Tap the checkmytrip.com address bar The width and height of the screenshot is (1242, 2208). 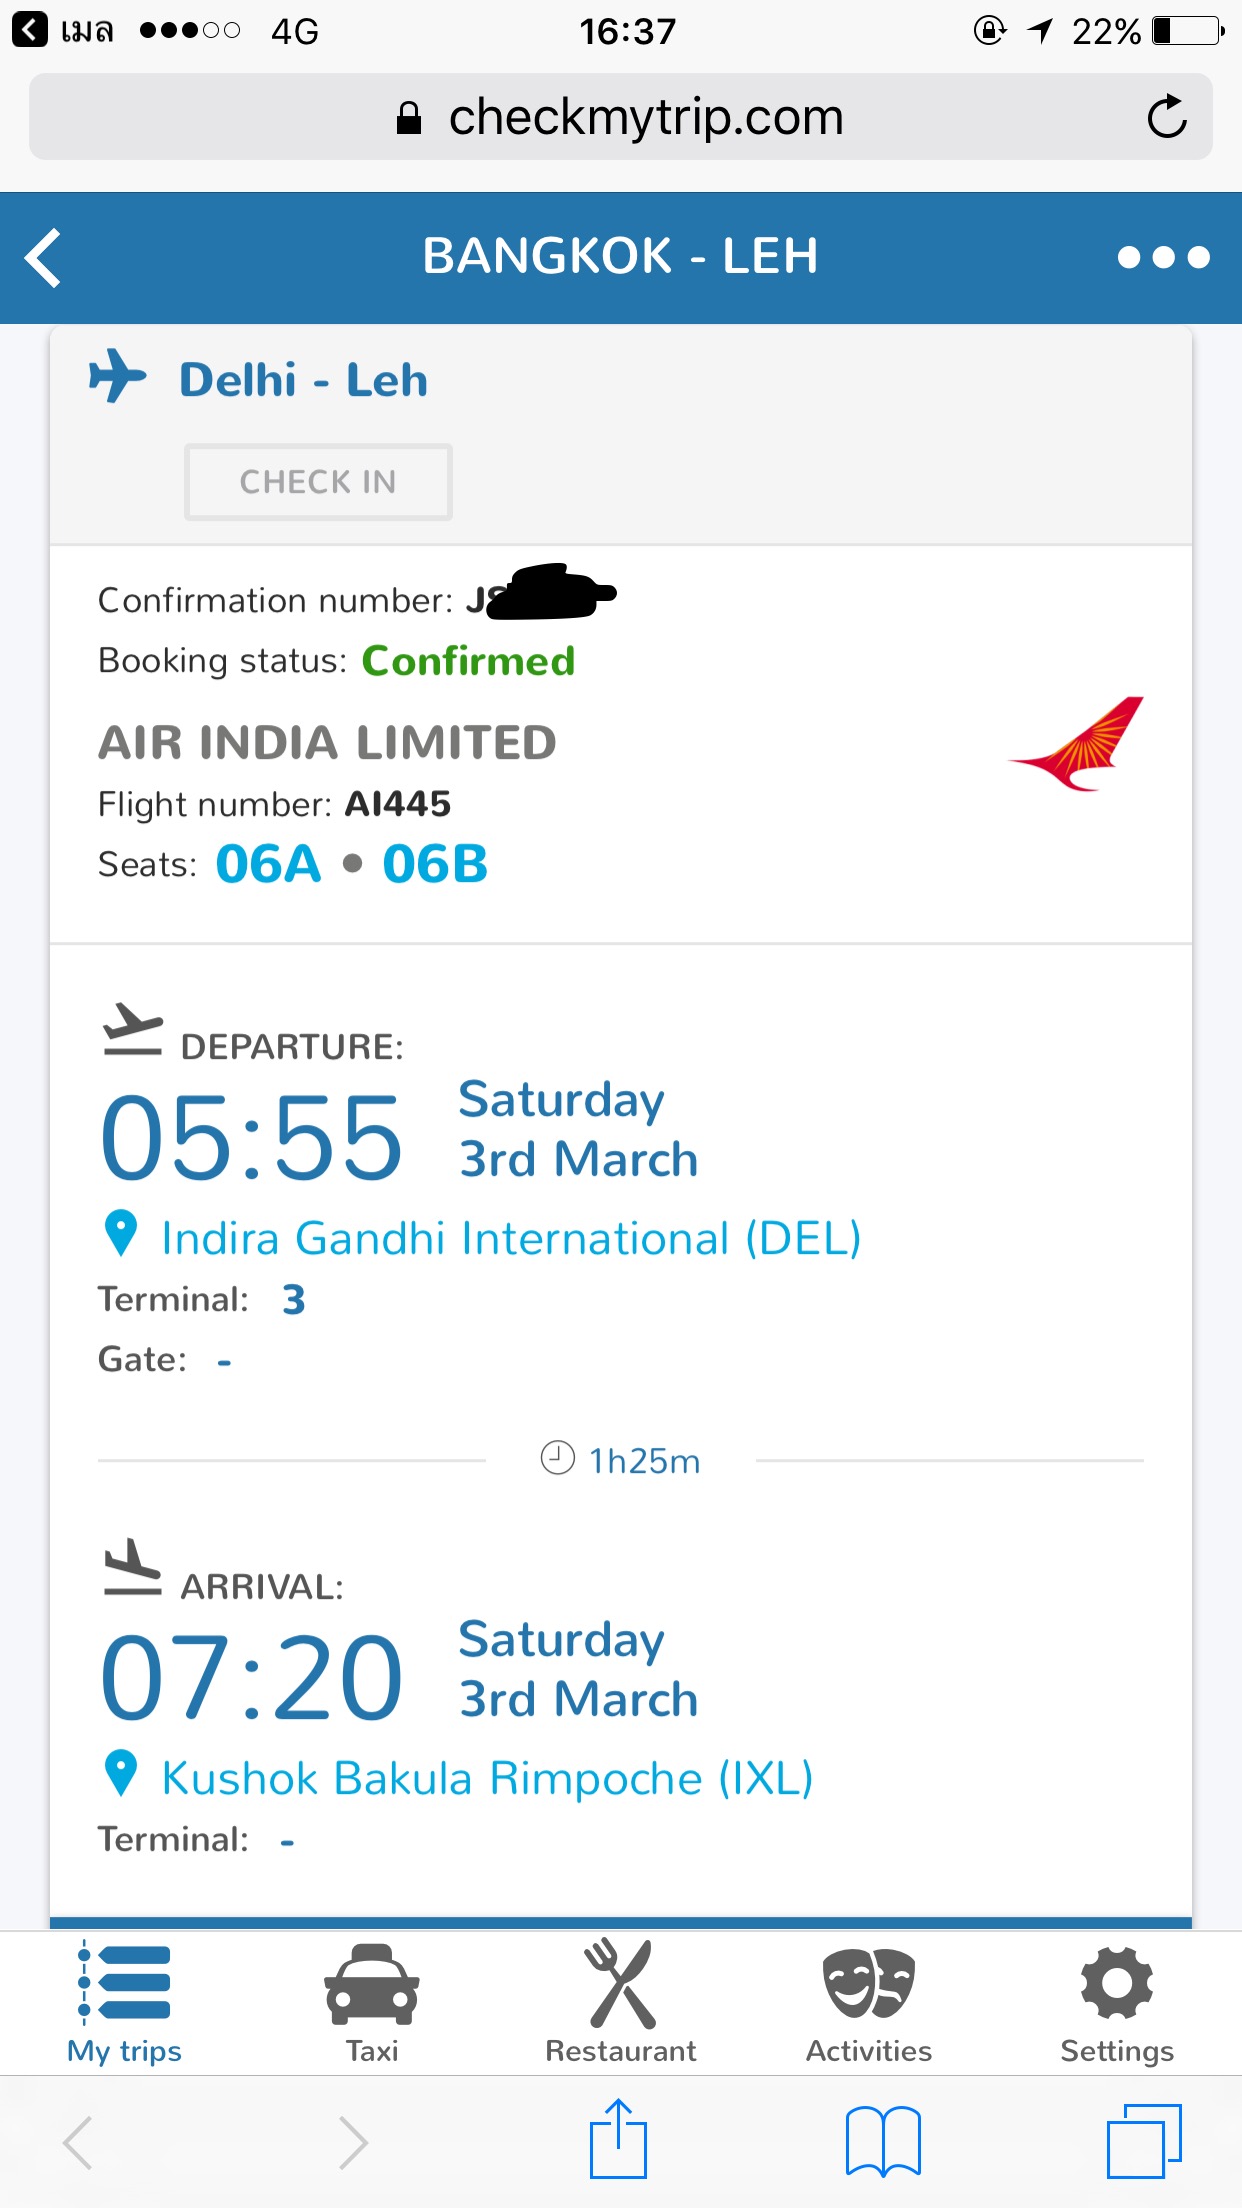pos(620,117)
